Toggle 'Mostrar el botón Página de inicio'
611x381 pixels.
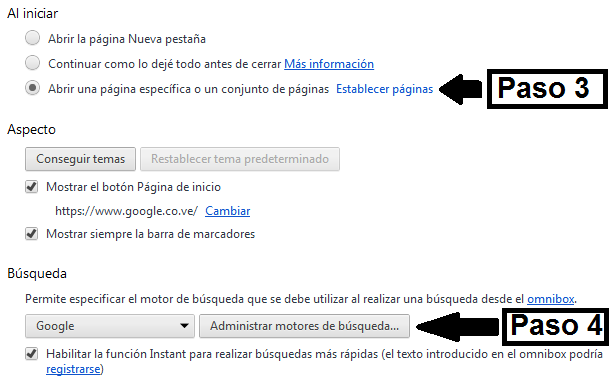(x=32, y=187)
